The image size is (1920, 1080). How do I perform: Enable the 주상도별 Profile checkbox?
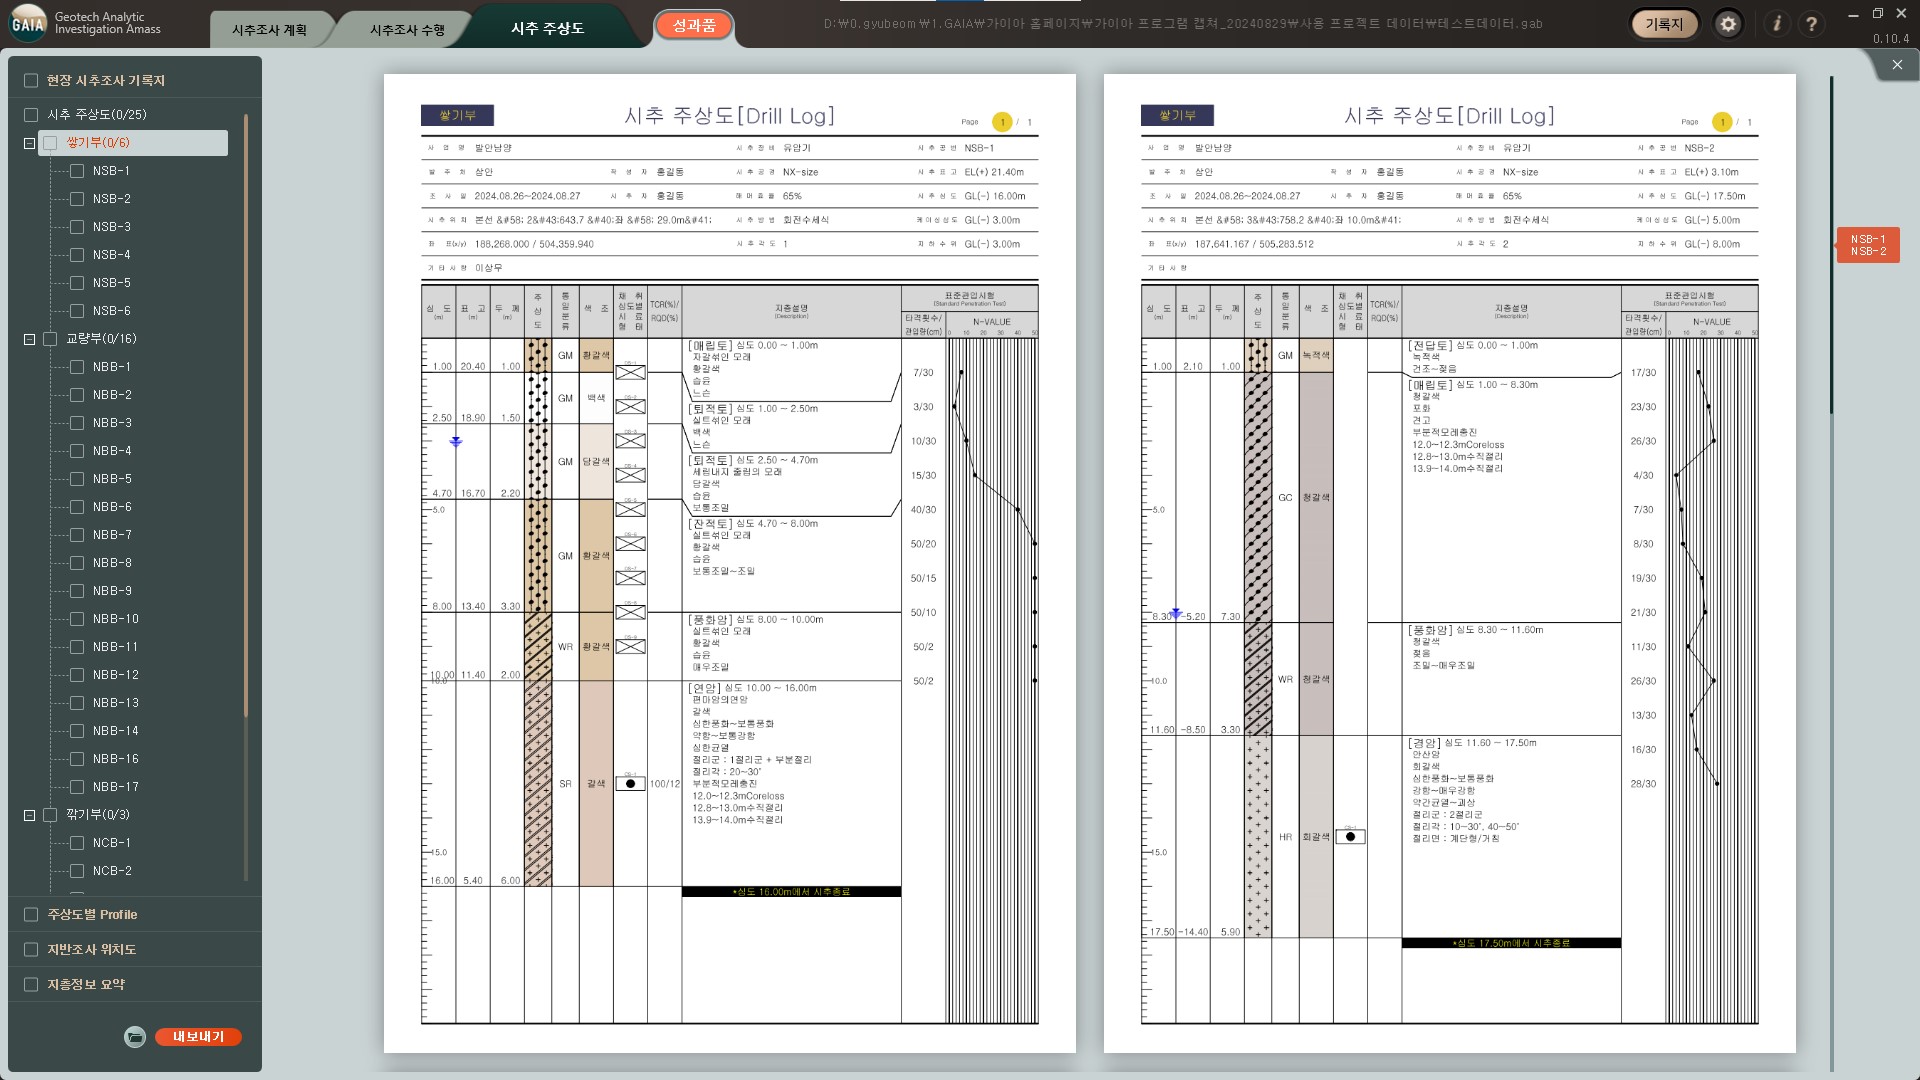[x=31, y=914]
